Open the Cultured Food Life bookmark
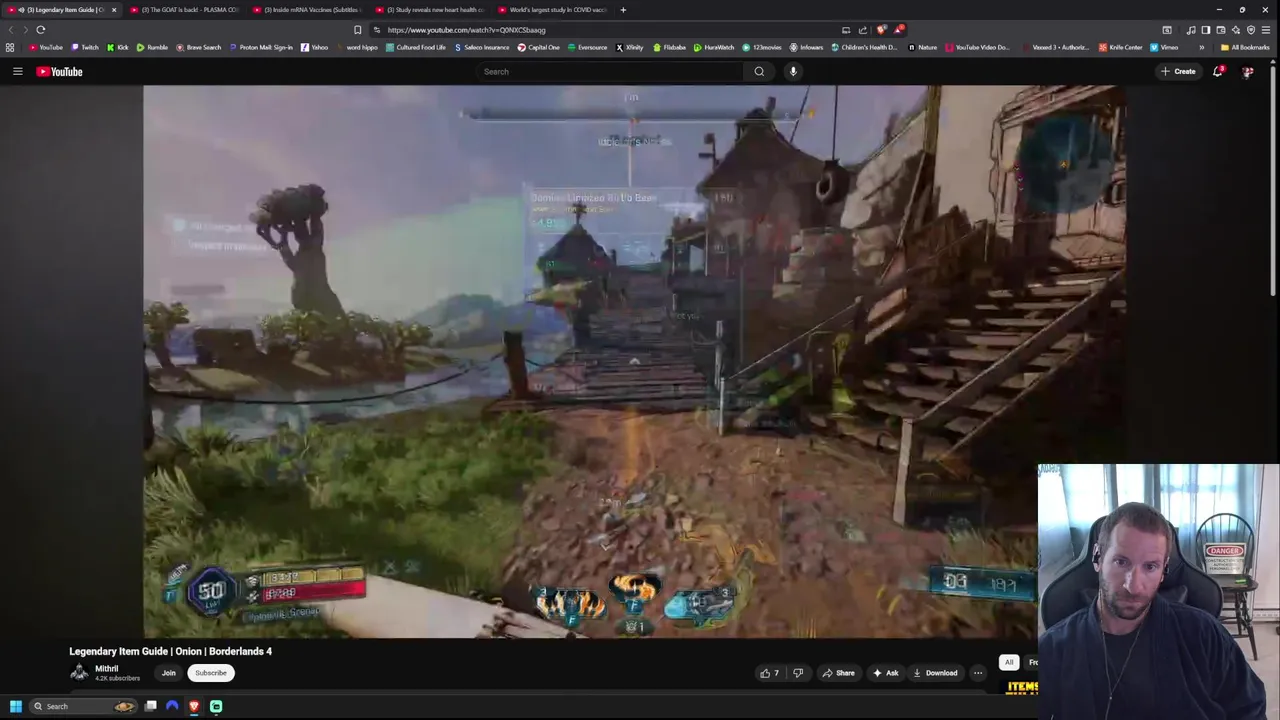Image resolution: width=1280 pixels, height=720 pixels. tap(415, 47)
